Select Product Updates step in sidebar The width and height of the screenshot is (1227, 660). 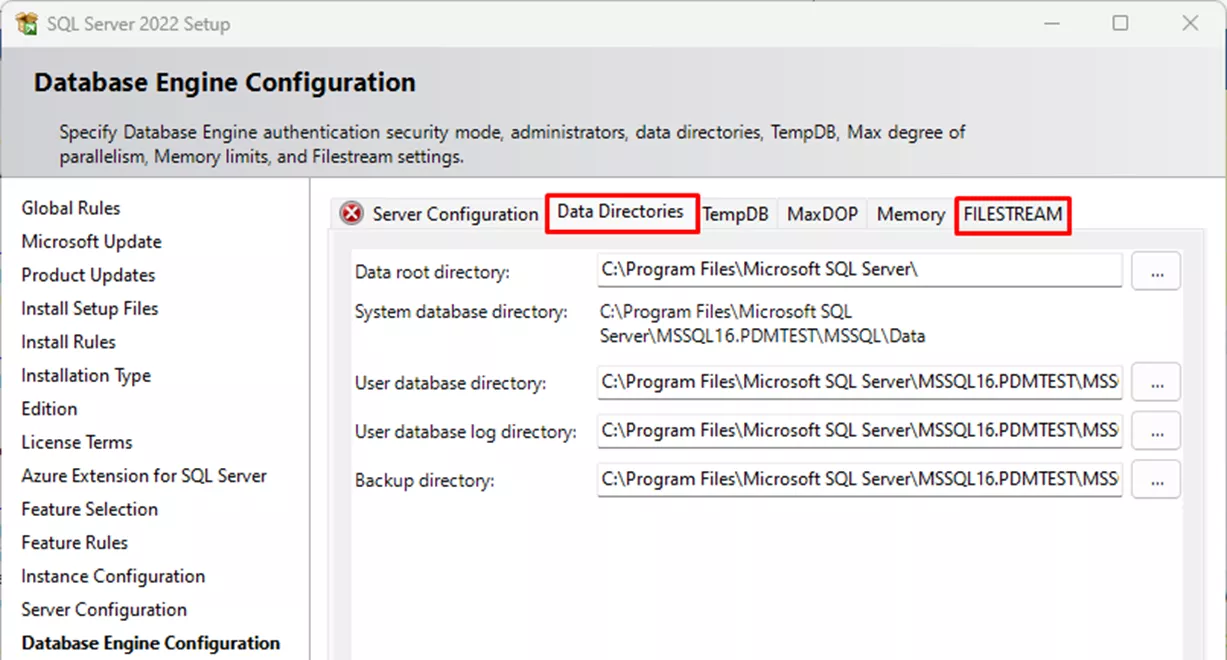pyautogui.click(x=88, y=275)
